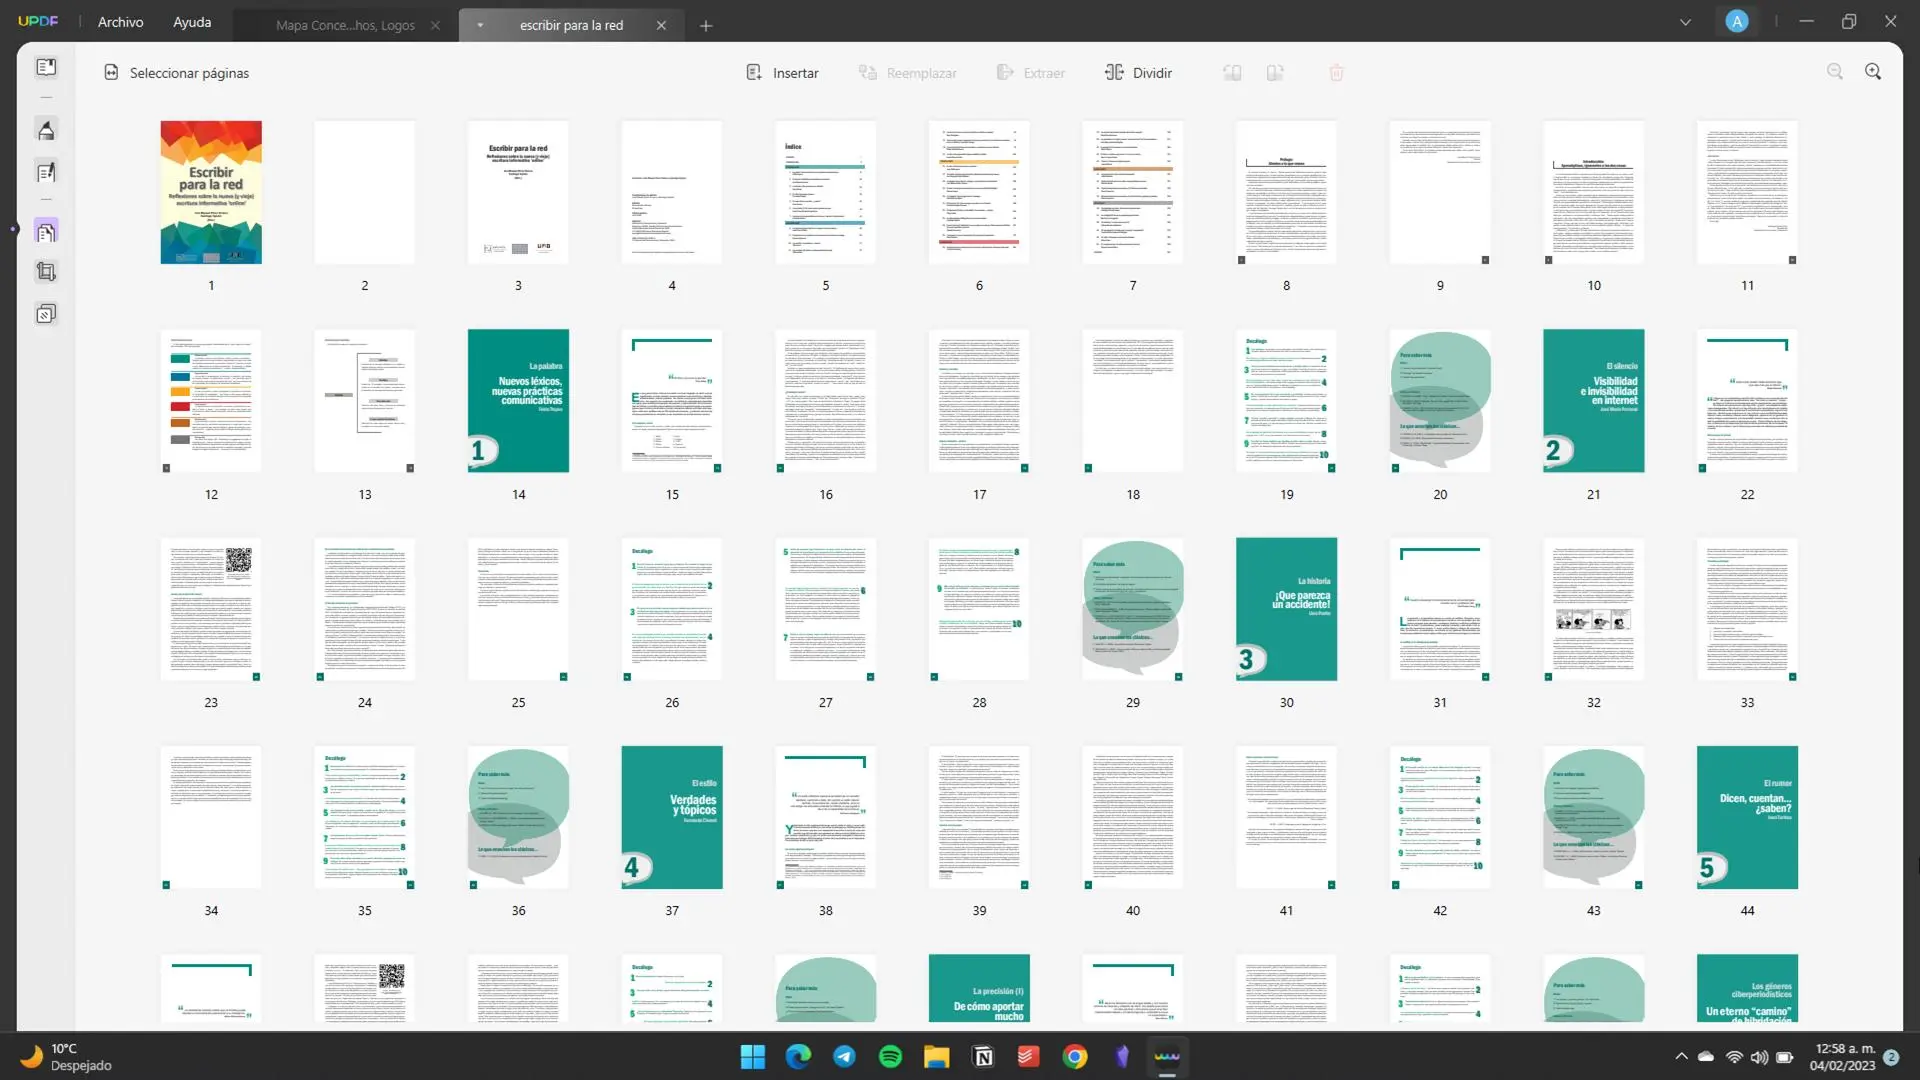Open Notion from taskbar
The width and height of the screenshot is (1920, 1080).
coord(983,1056)
